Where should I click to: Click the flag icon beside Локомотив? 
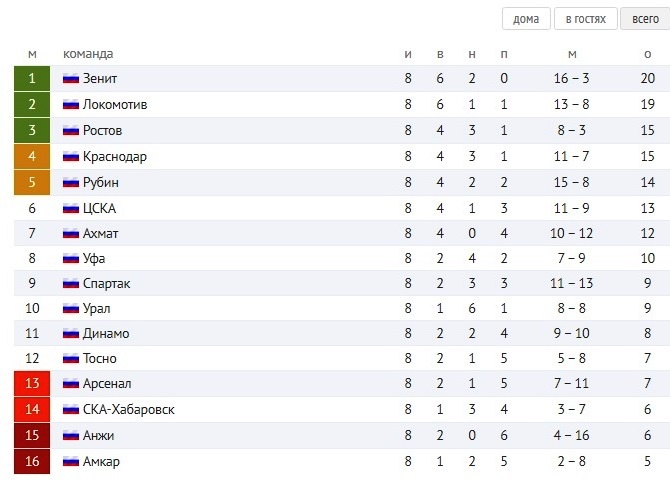tap(71, 105)
